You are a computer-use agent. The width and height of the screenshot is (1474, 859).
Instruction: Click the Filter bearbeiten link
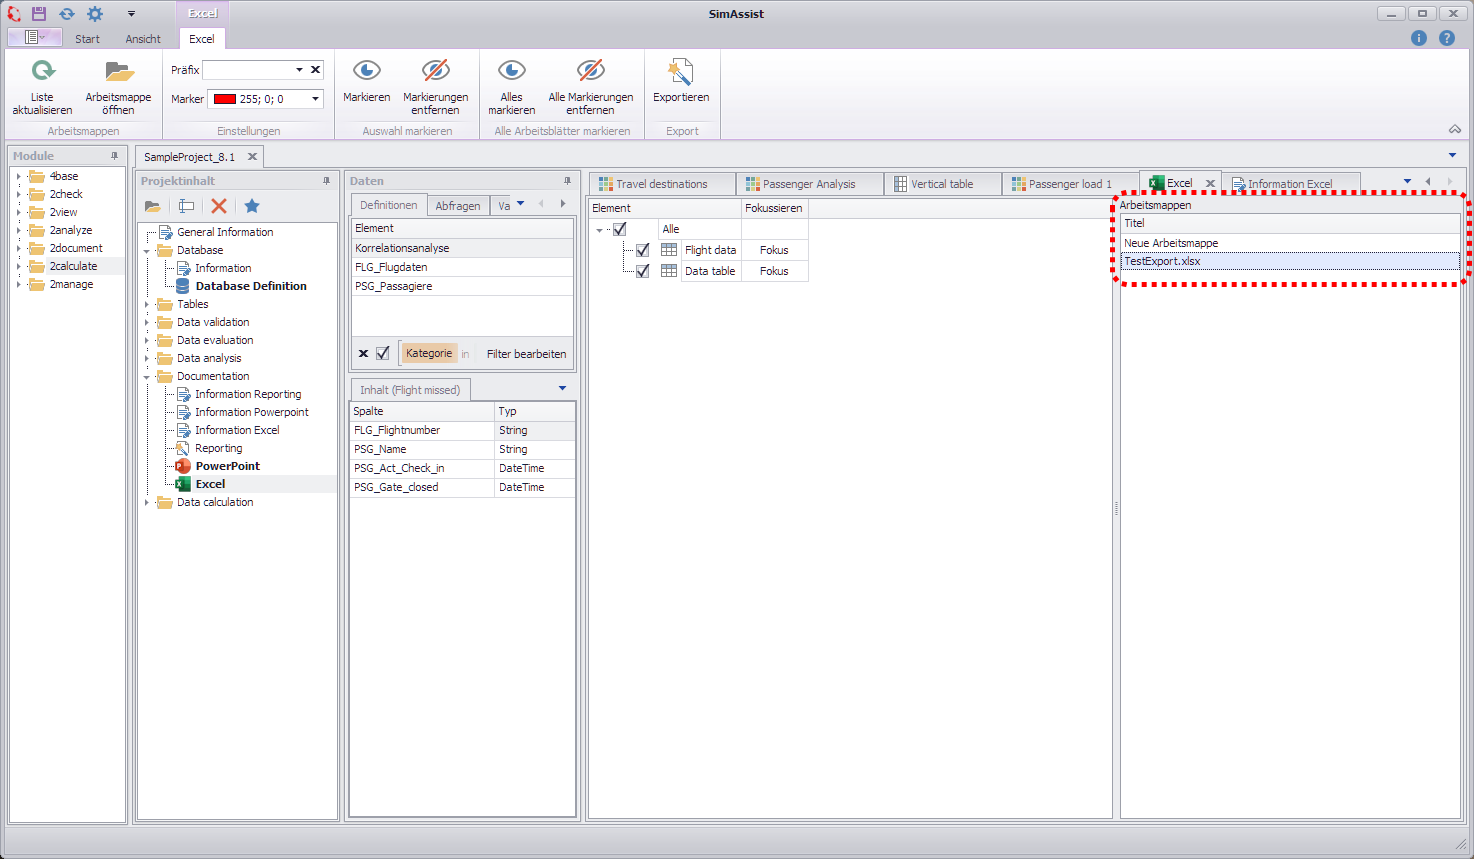coord(525,353)
